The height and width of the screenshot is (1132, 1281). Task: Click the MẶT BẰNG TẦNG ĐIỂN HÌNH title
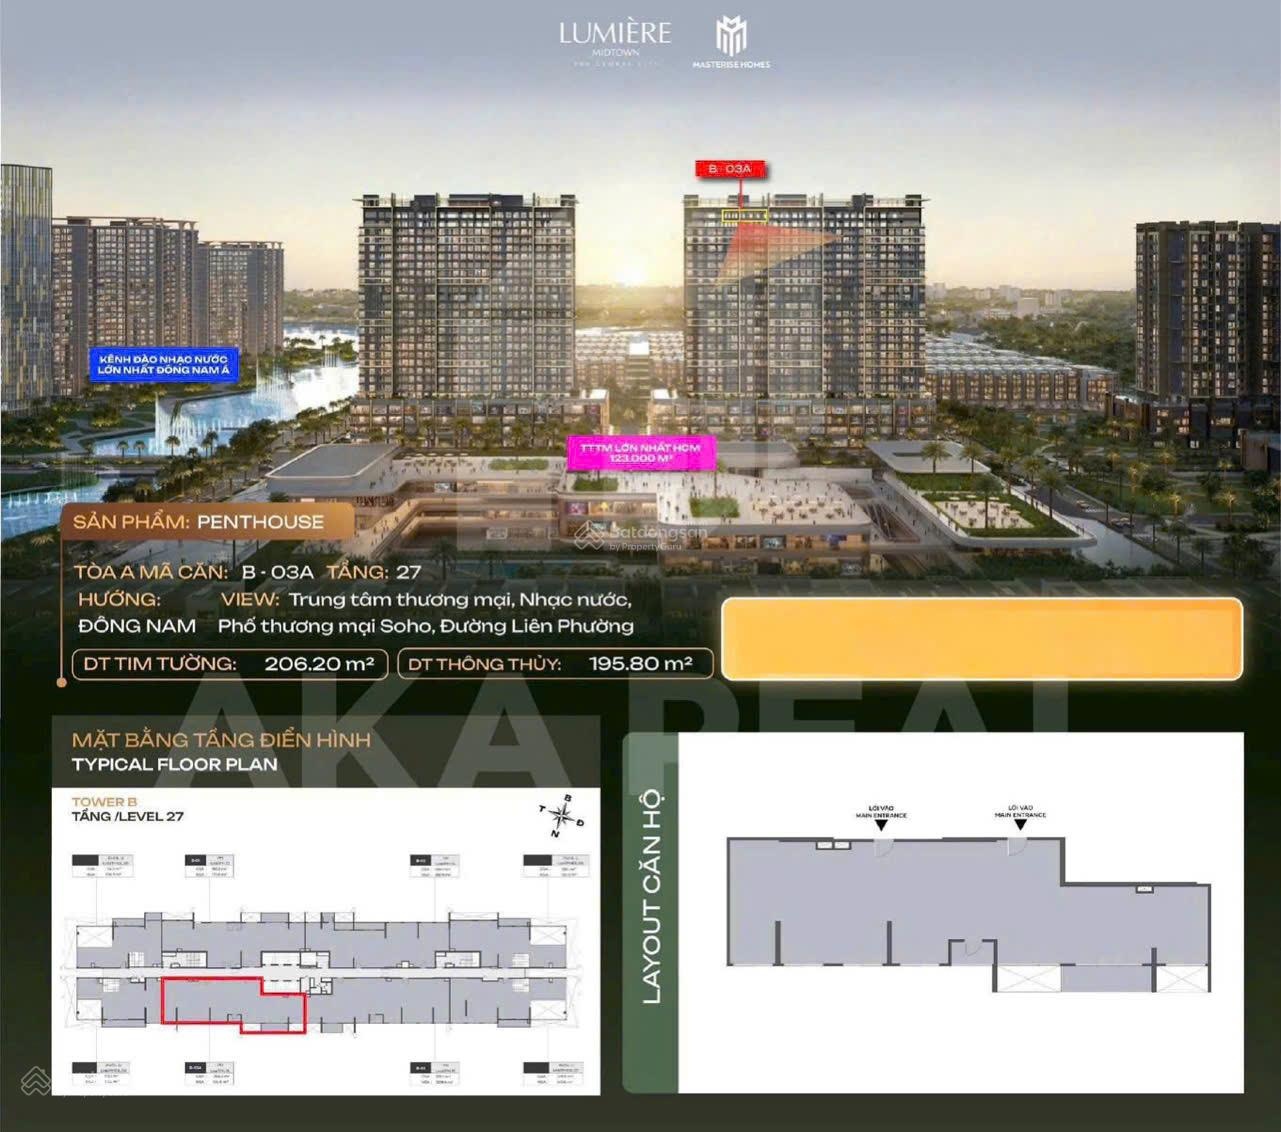pos(221,740)
